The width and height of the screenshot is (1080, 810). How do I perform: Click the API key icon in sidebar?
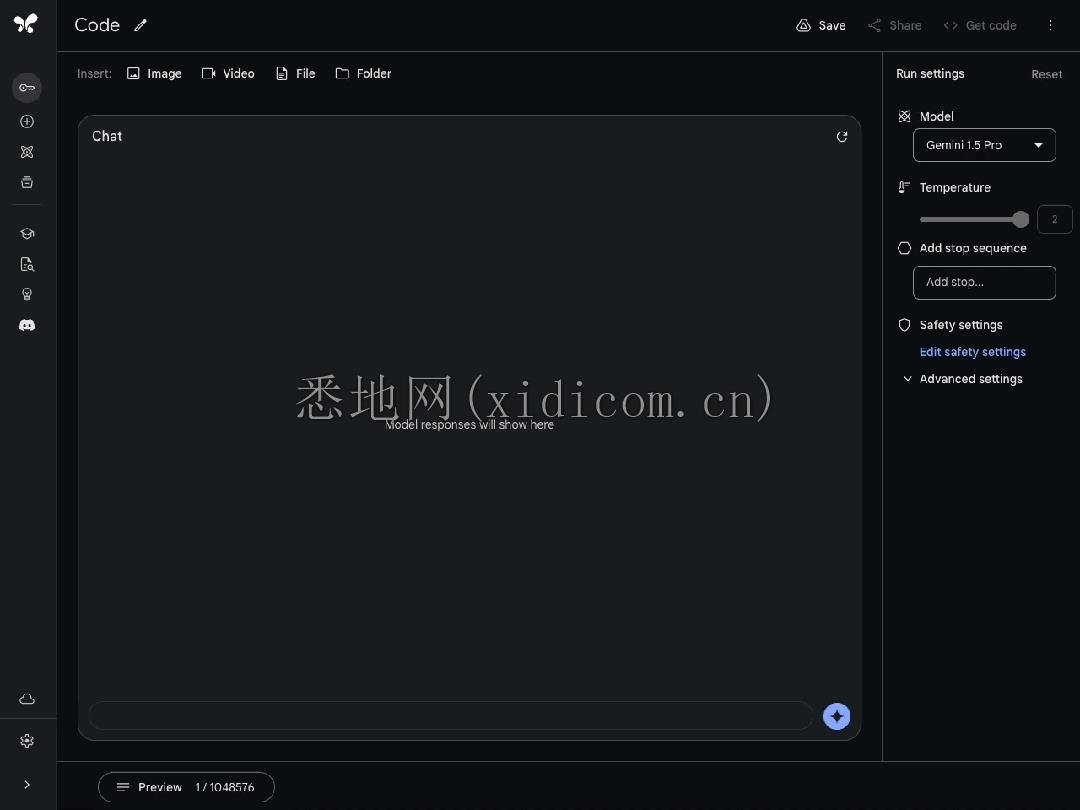[x=27, y=88]
